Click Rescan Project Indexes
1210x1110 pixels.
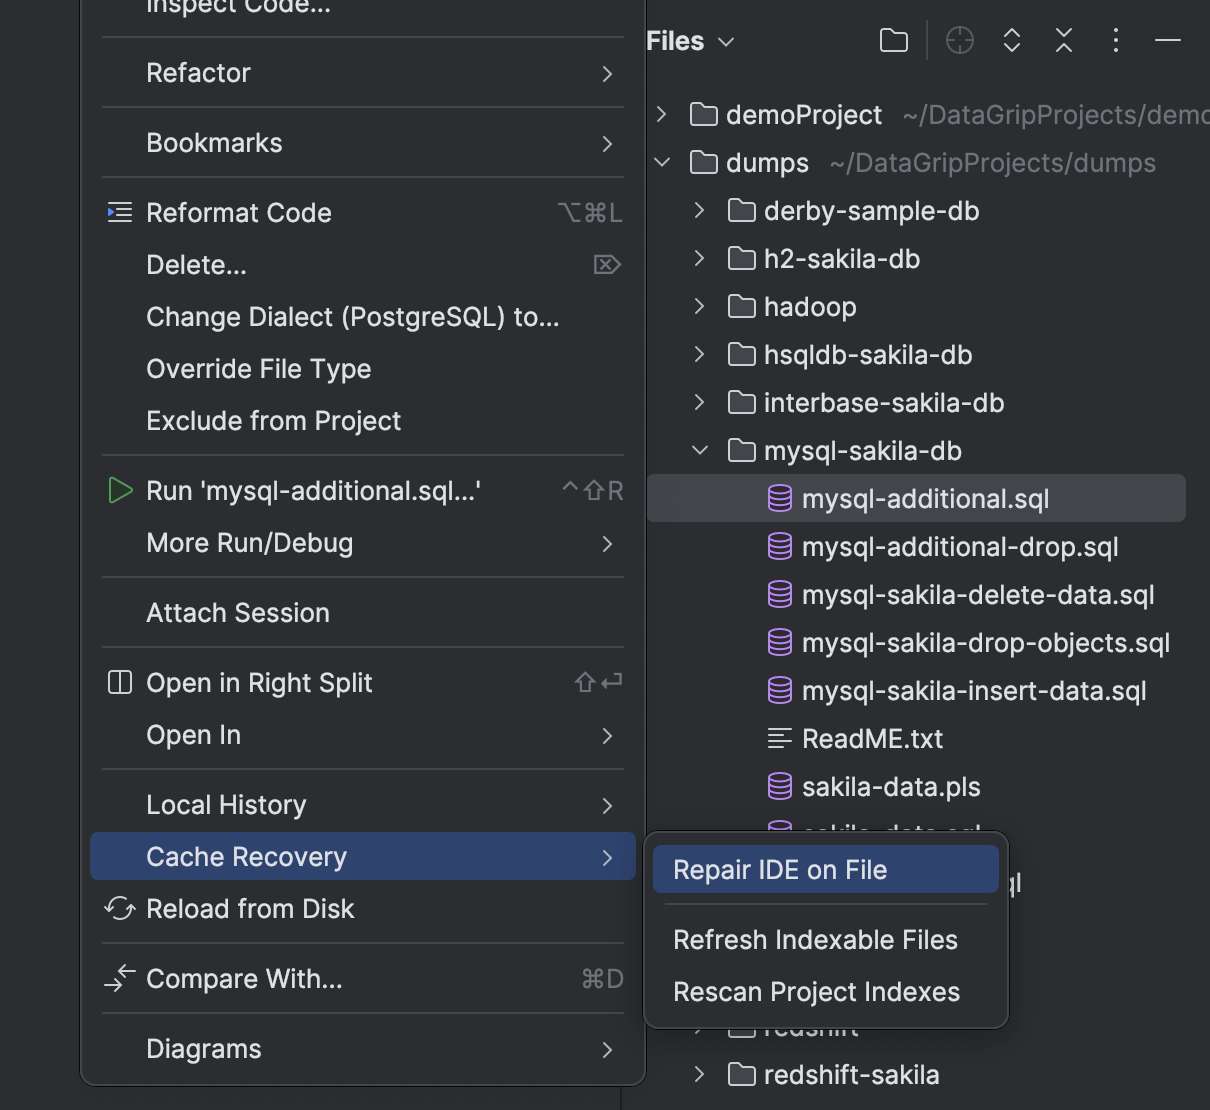(x=816, y=991)
